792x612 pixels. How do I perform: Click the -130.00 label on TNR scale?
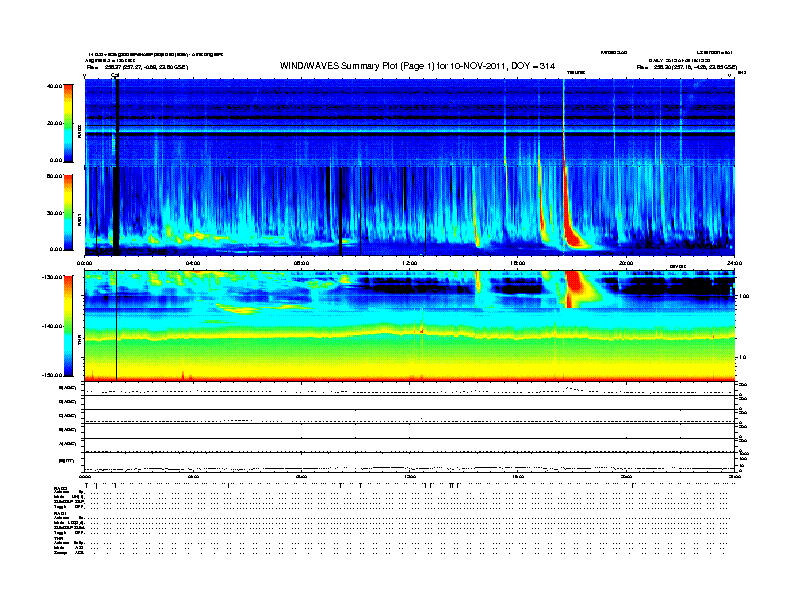point(53,277)
